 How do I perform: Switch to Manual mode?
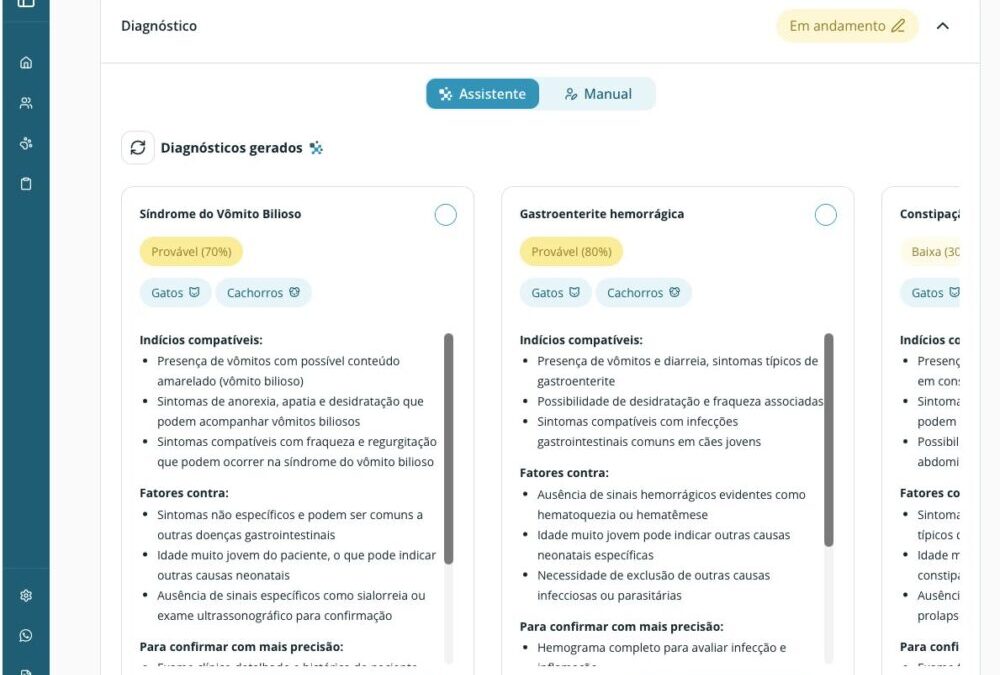coord(598,94)
